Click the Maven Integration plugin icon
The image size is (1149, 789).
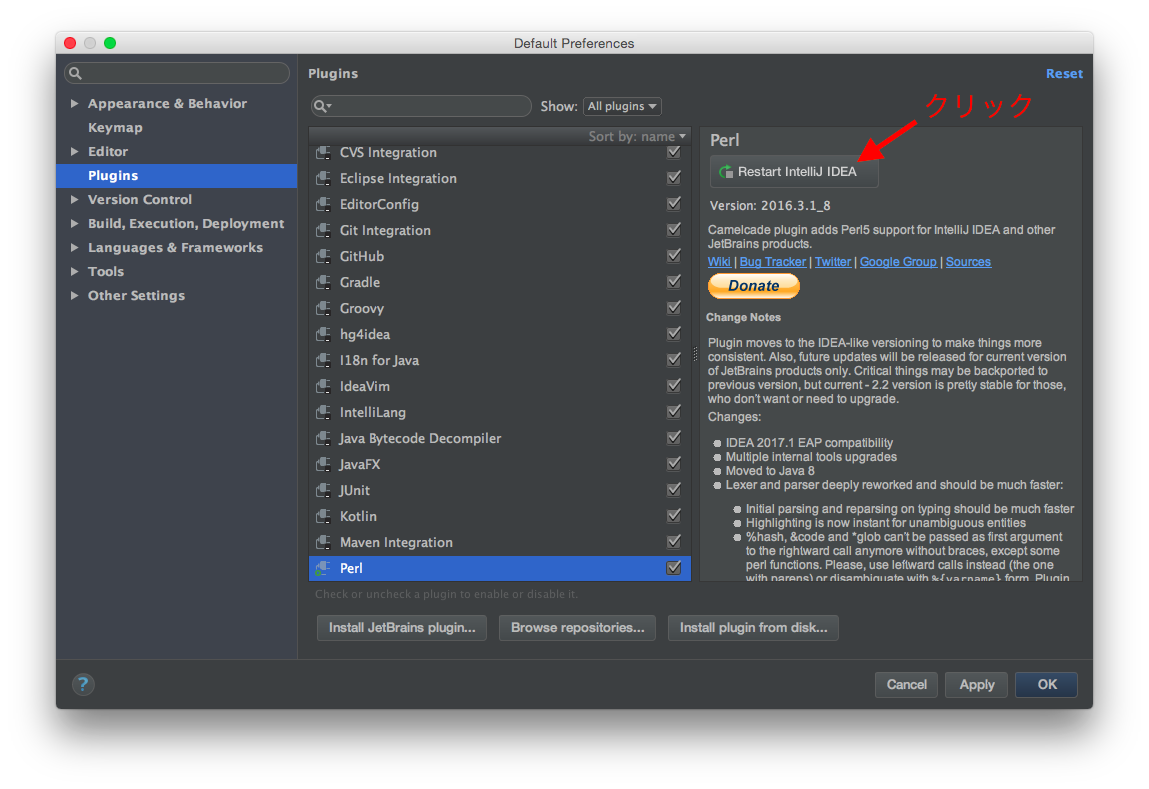(323, 542)
